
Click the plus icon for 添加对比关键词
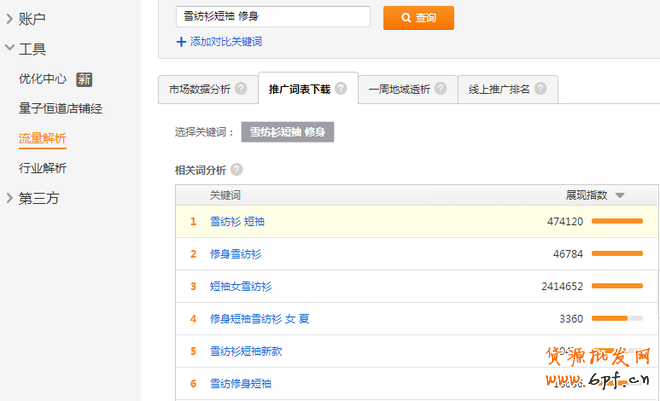coord(181,42)
